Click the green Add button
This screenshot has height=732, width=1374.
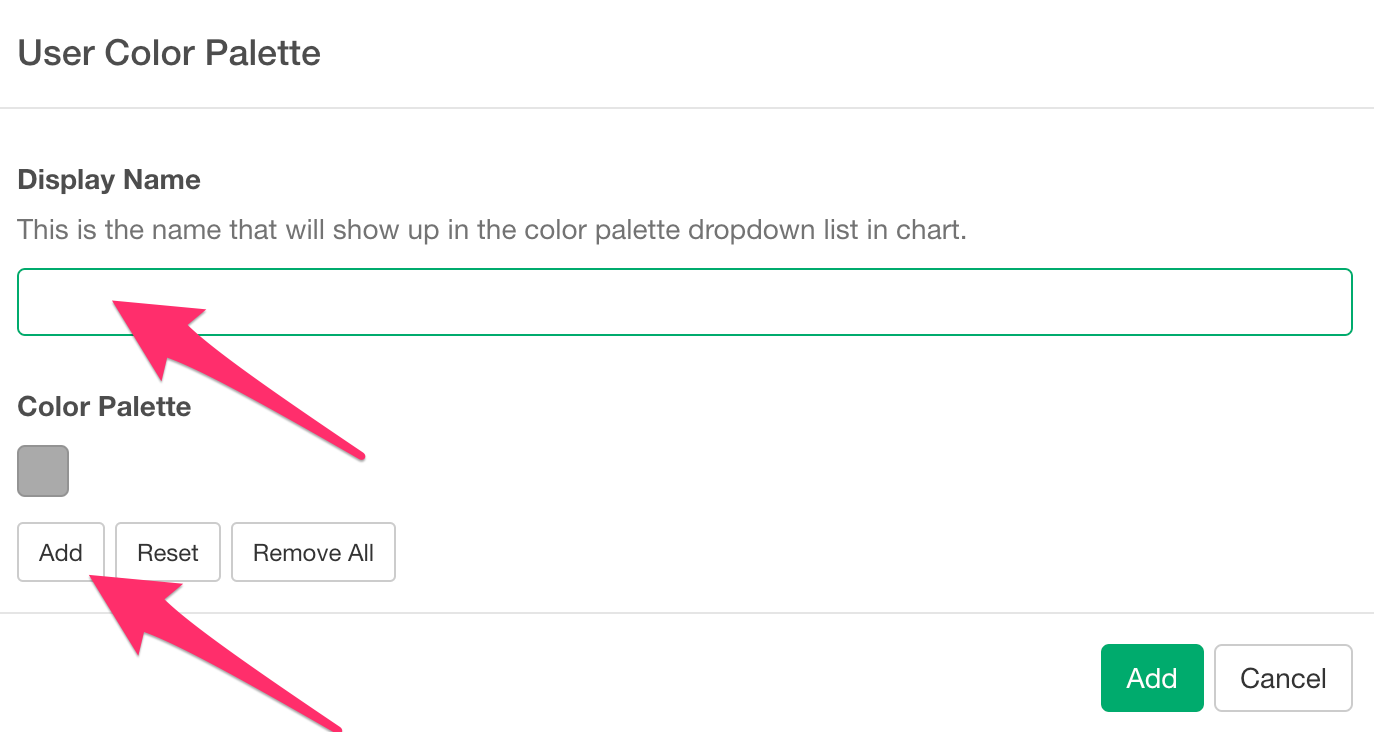point(1151,678)
